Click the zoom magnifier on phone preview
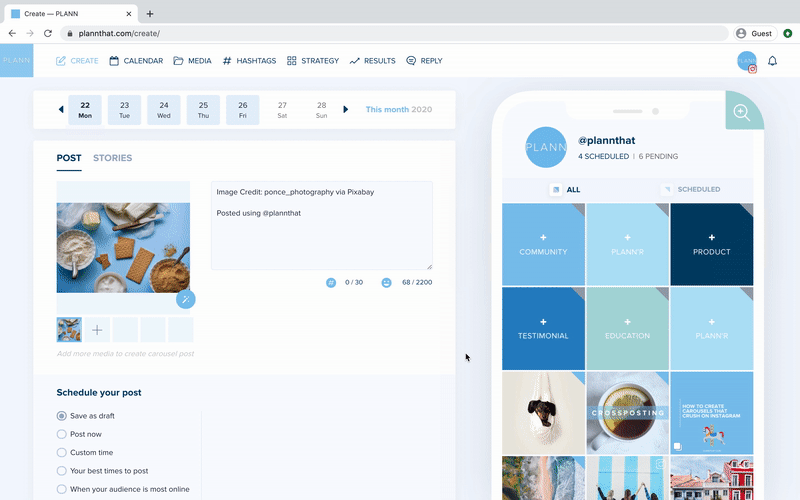The width and height of the screenshot is (800, 500). coord(741,112)
